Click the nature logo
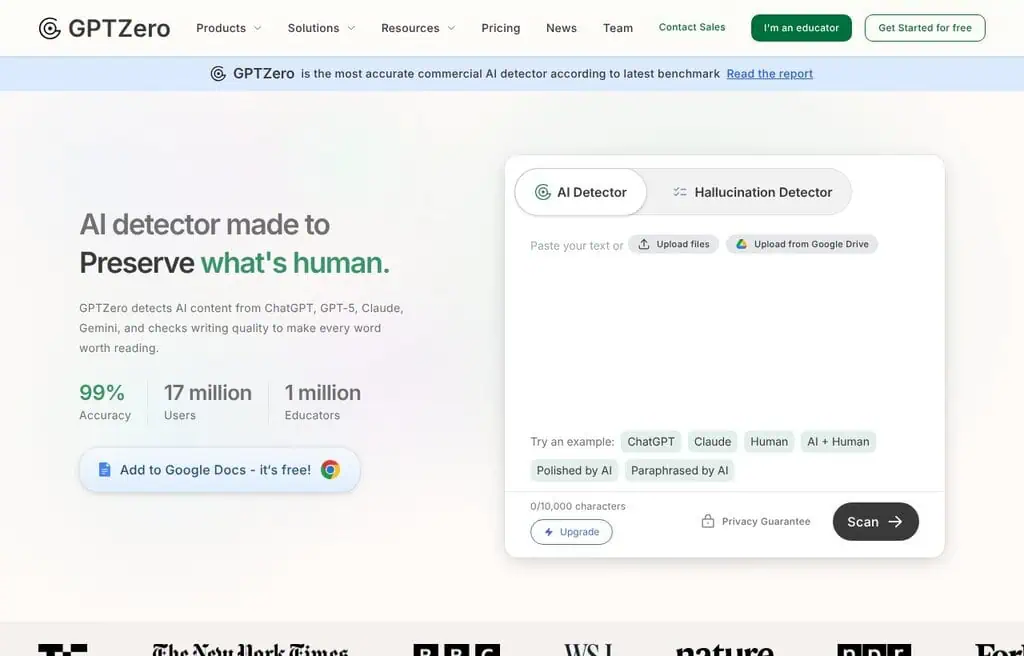Viewport: 1024px width, 656px height. click(x=725, y=649)
